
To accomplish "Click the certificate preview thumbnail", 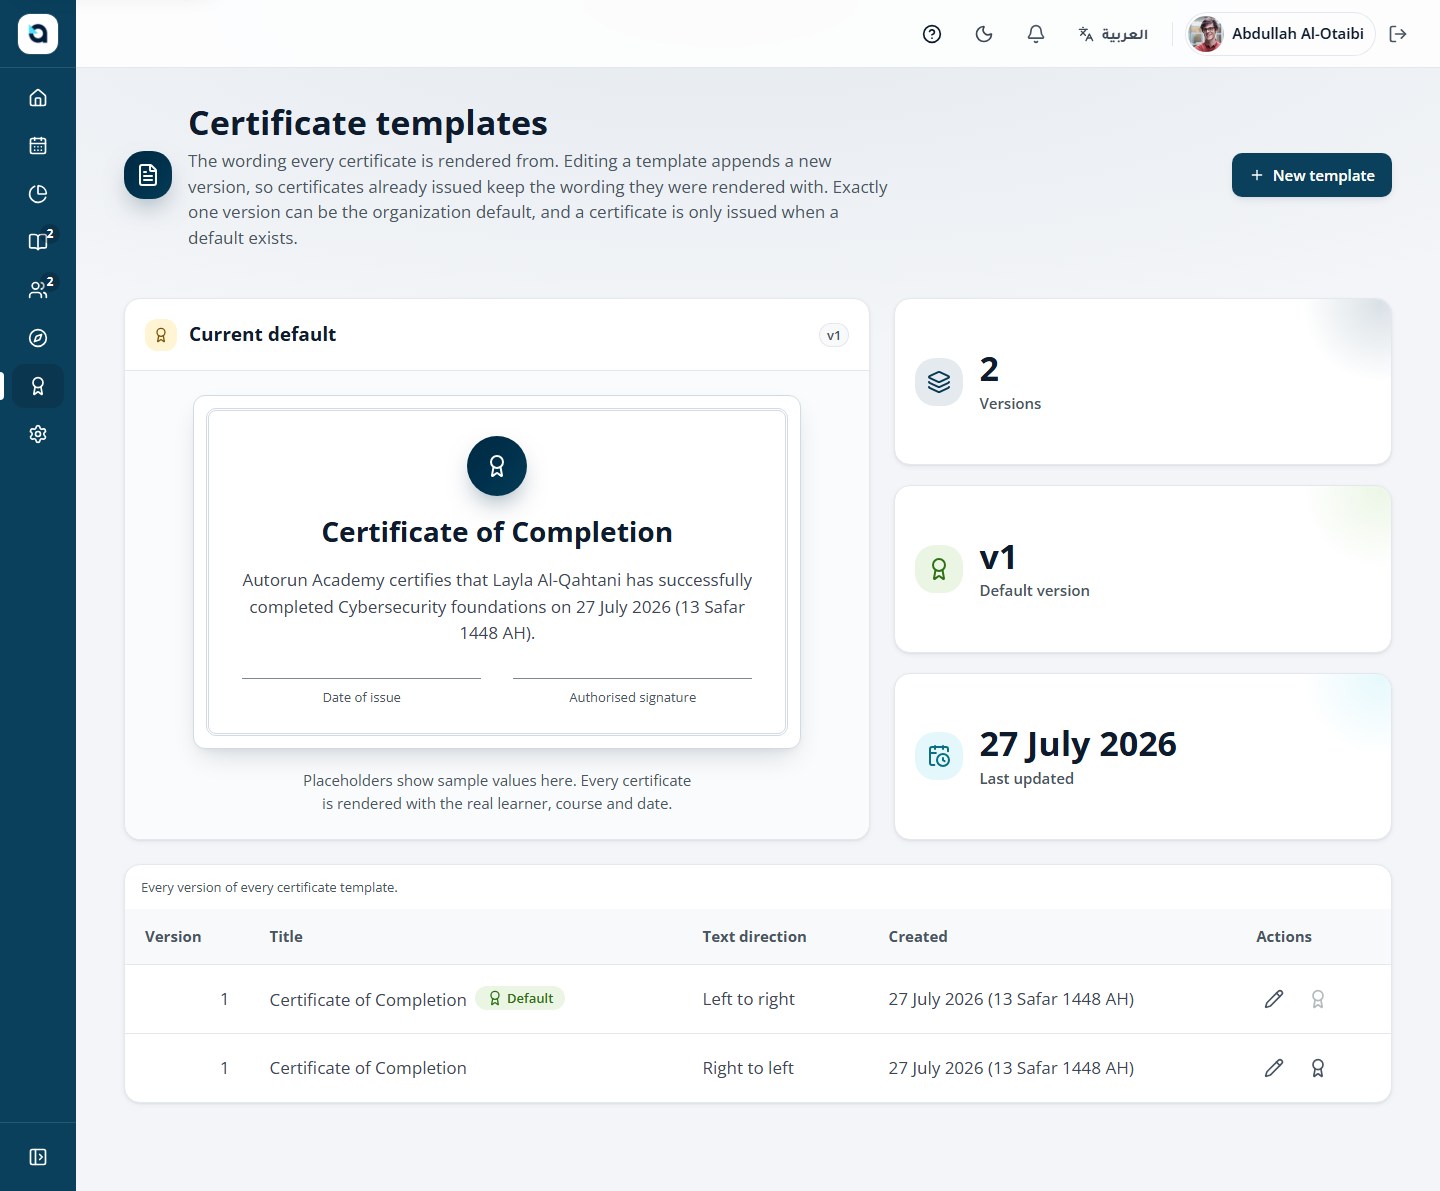I will tap(497, 572).
